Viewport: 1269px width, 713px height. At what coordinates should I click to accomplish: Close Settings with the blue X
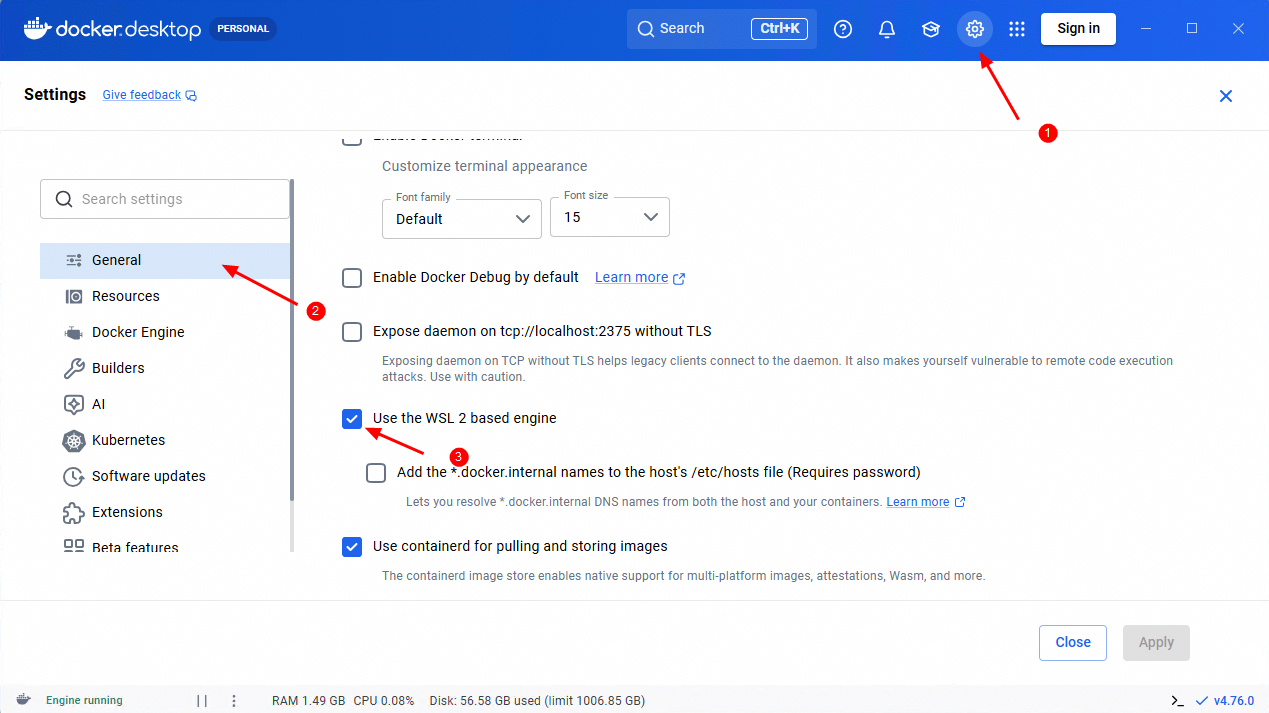click(x=1226, y=96)
